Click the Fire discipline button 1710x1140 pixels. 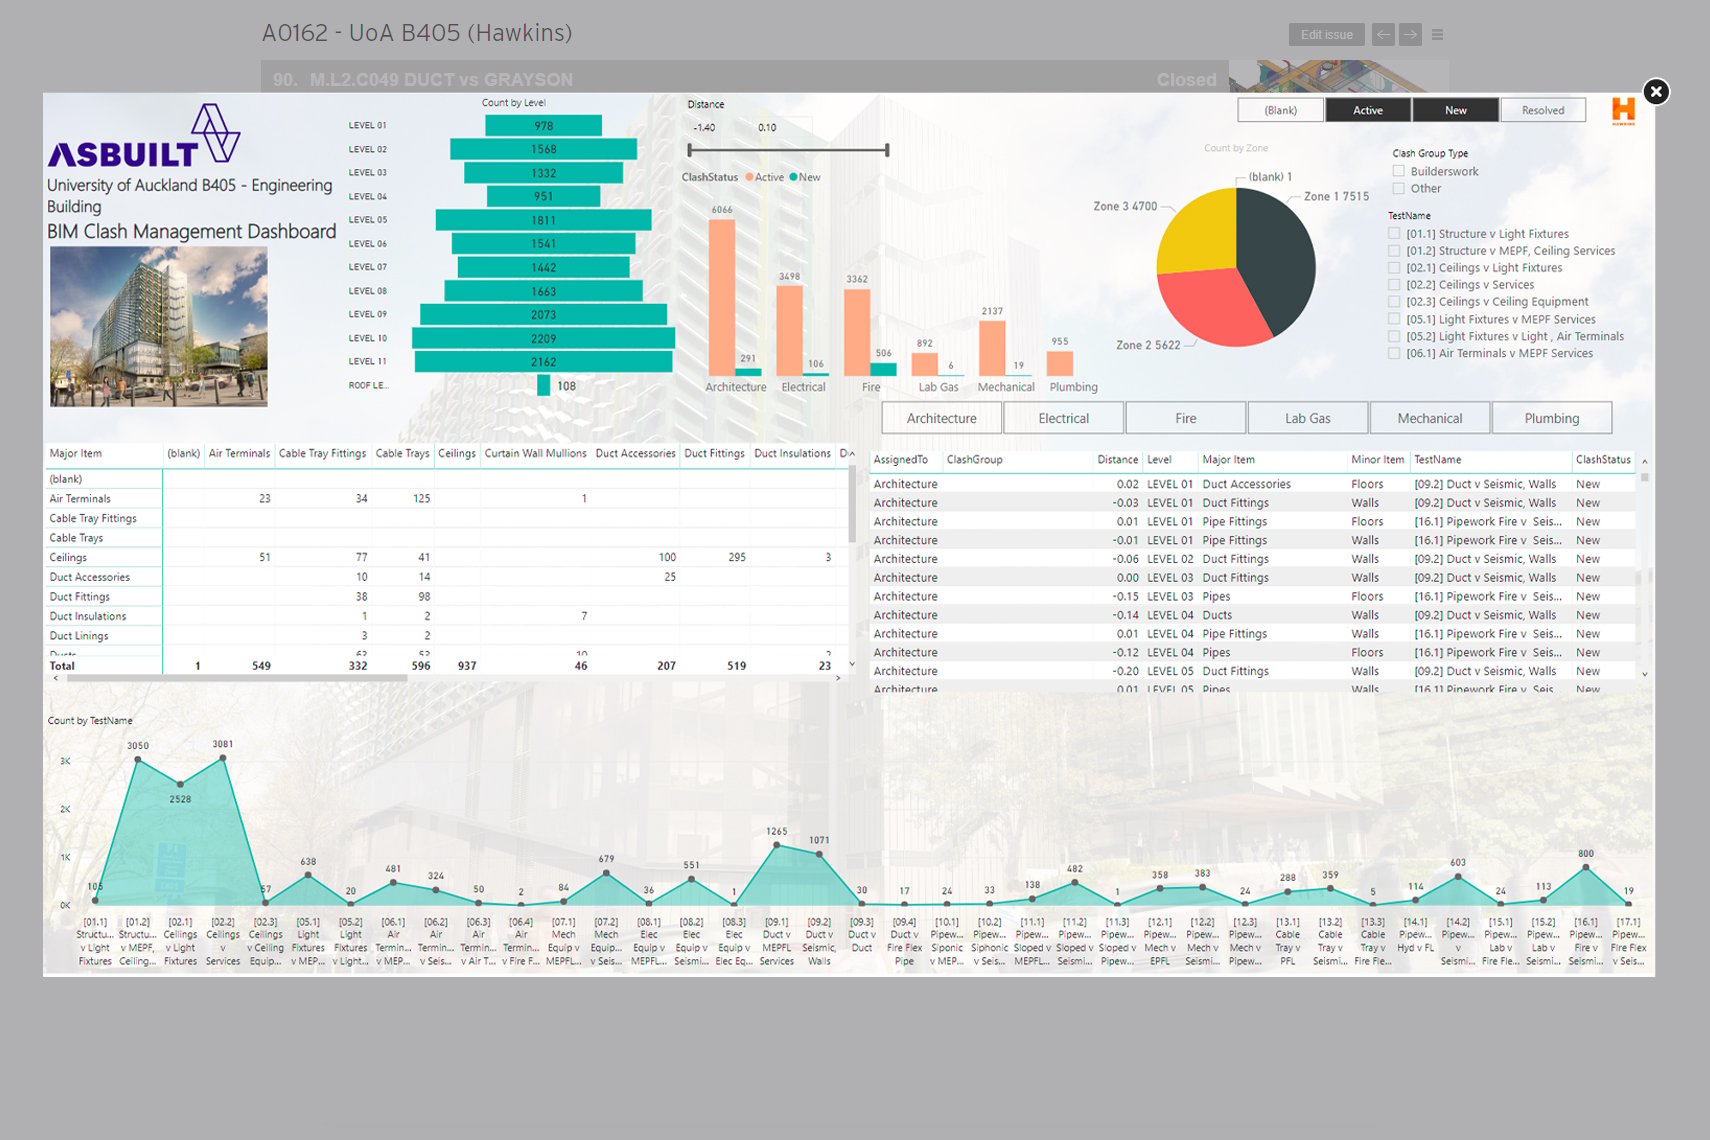click(x=1185, y=418)
